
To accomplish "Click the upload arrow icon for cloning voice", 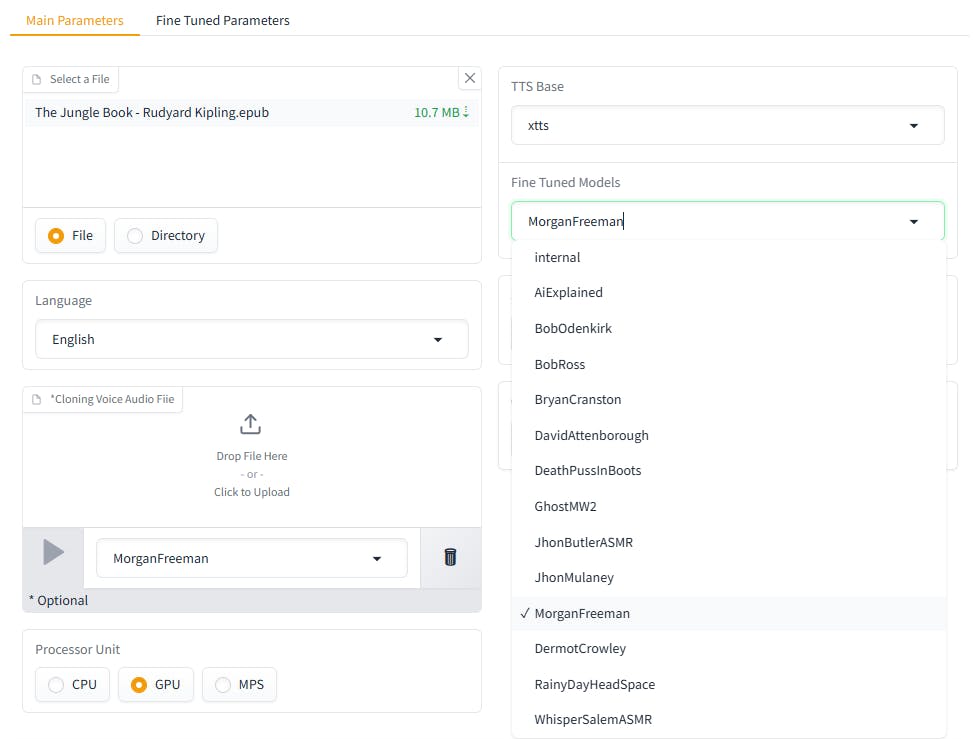I will [250, 424].
